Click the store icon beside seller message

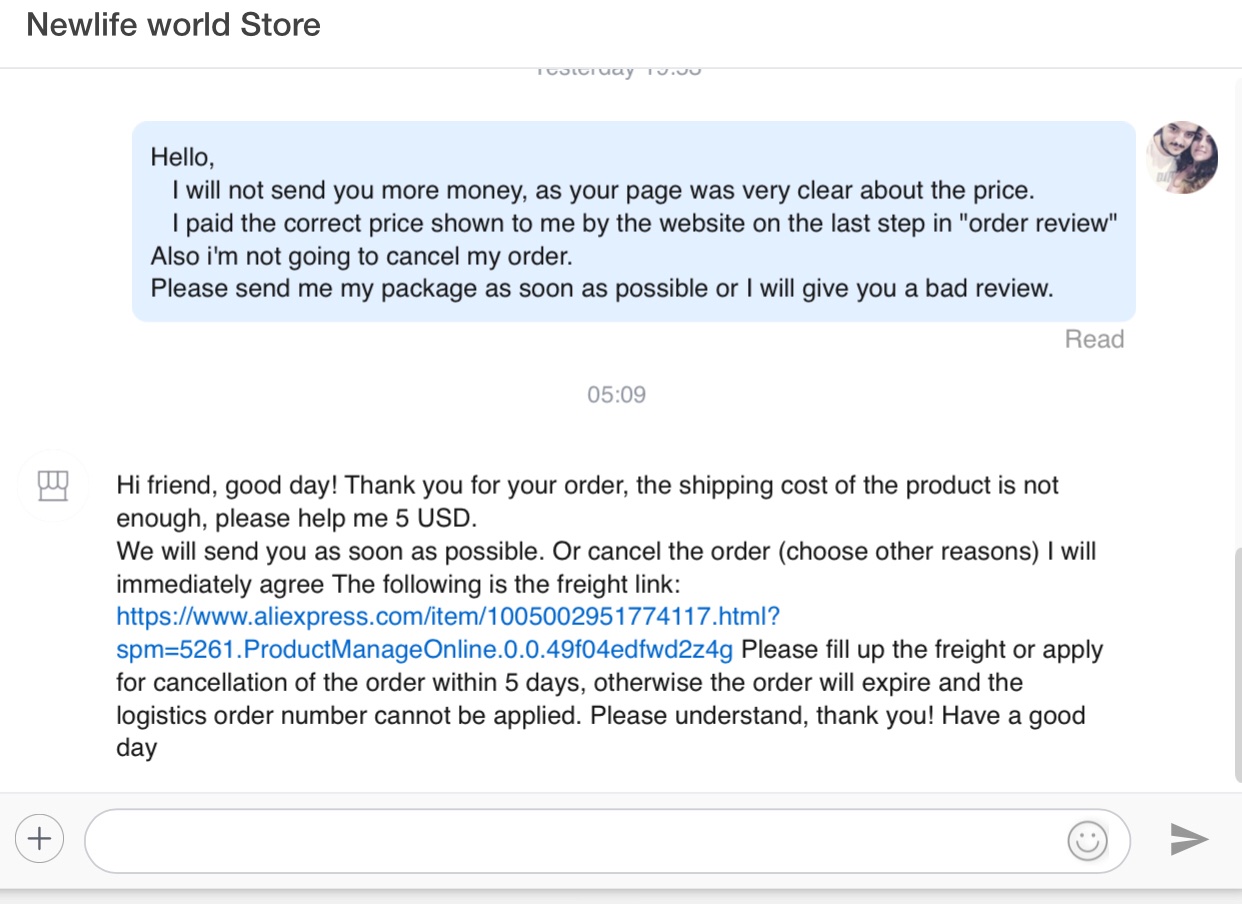52,486
